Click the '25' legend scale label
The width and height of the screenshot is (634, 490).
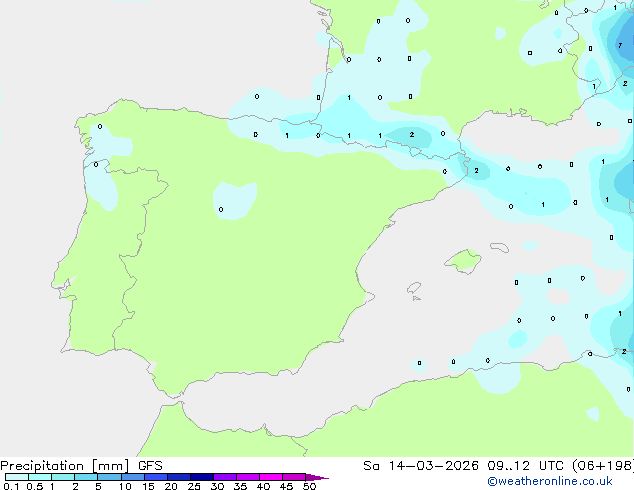tap(194, 486)
